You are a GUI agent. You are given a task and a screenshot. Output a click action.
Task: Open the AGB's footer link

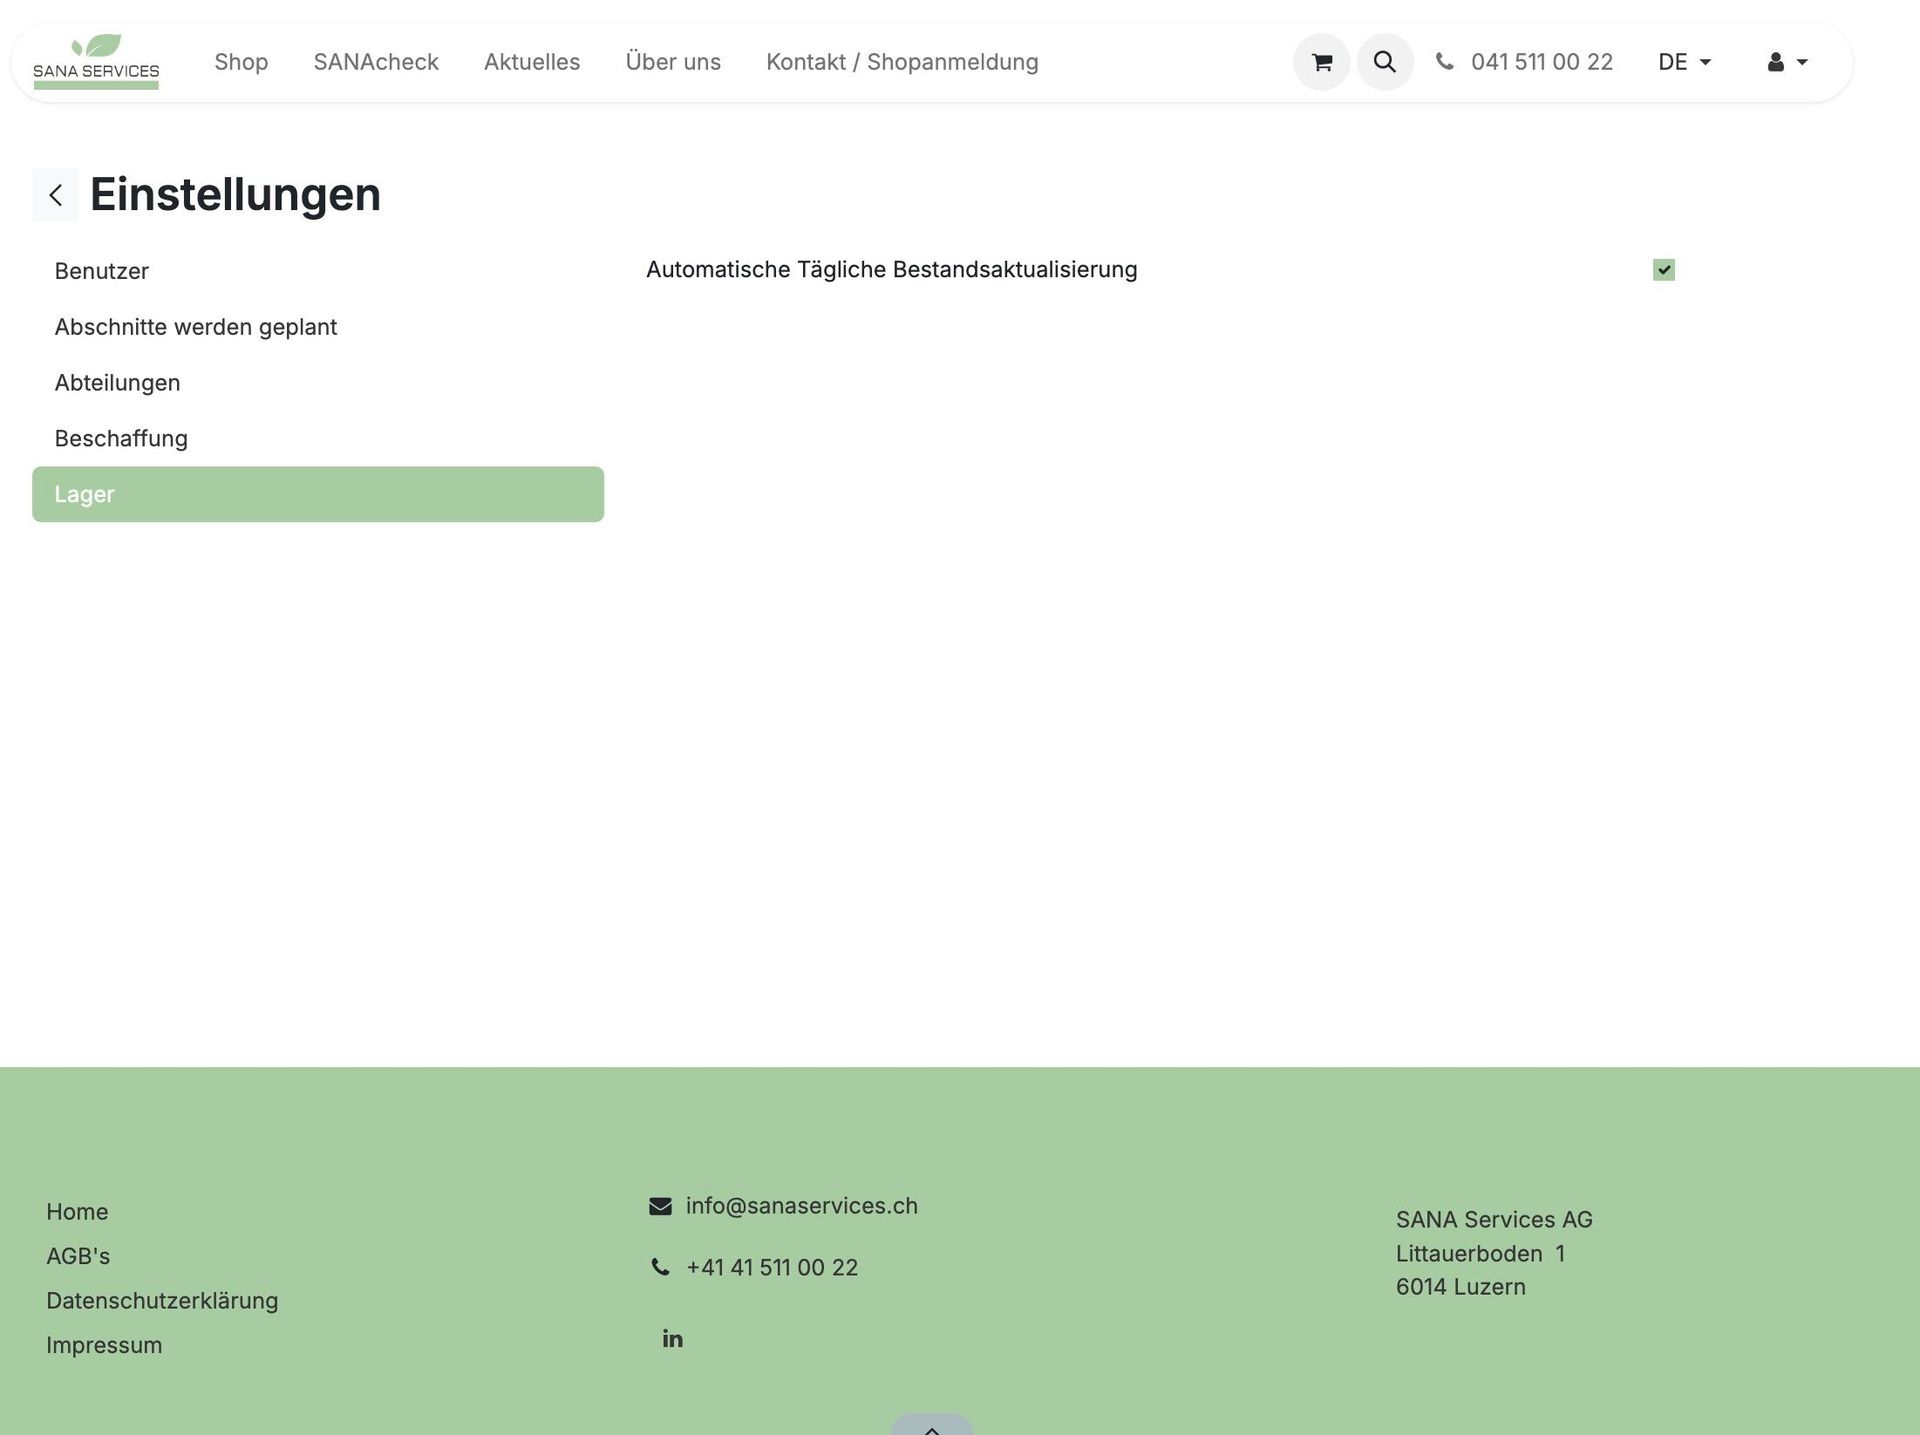(78, 1256)
